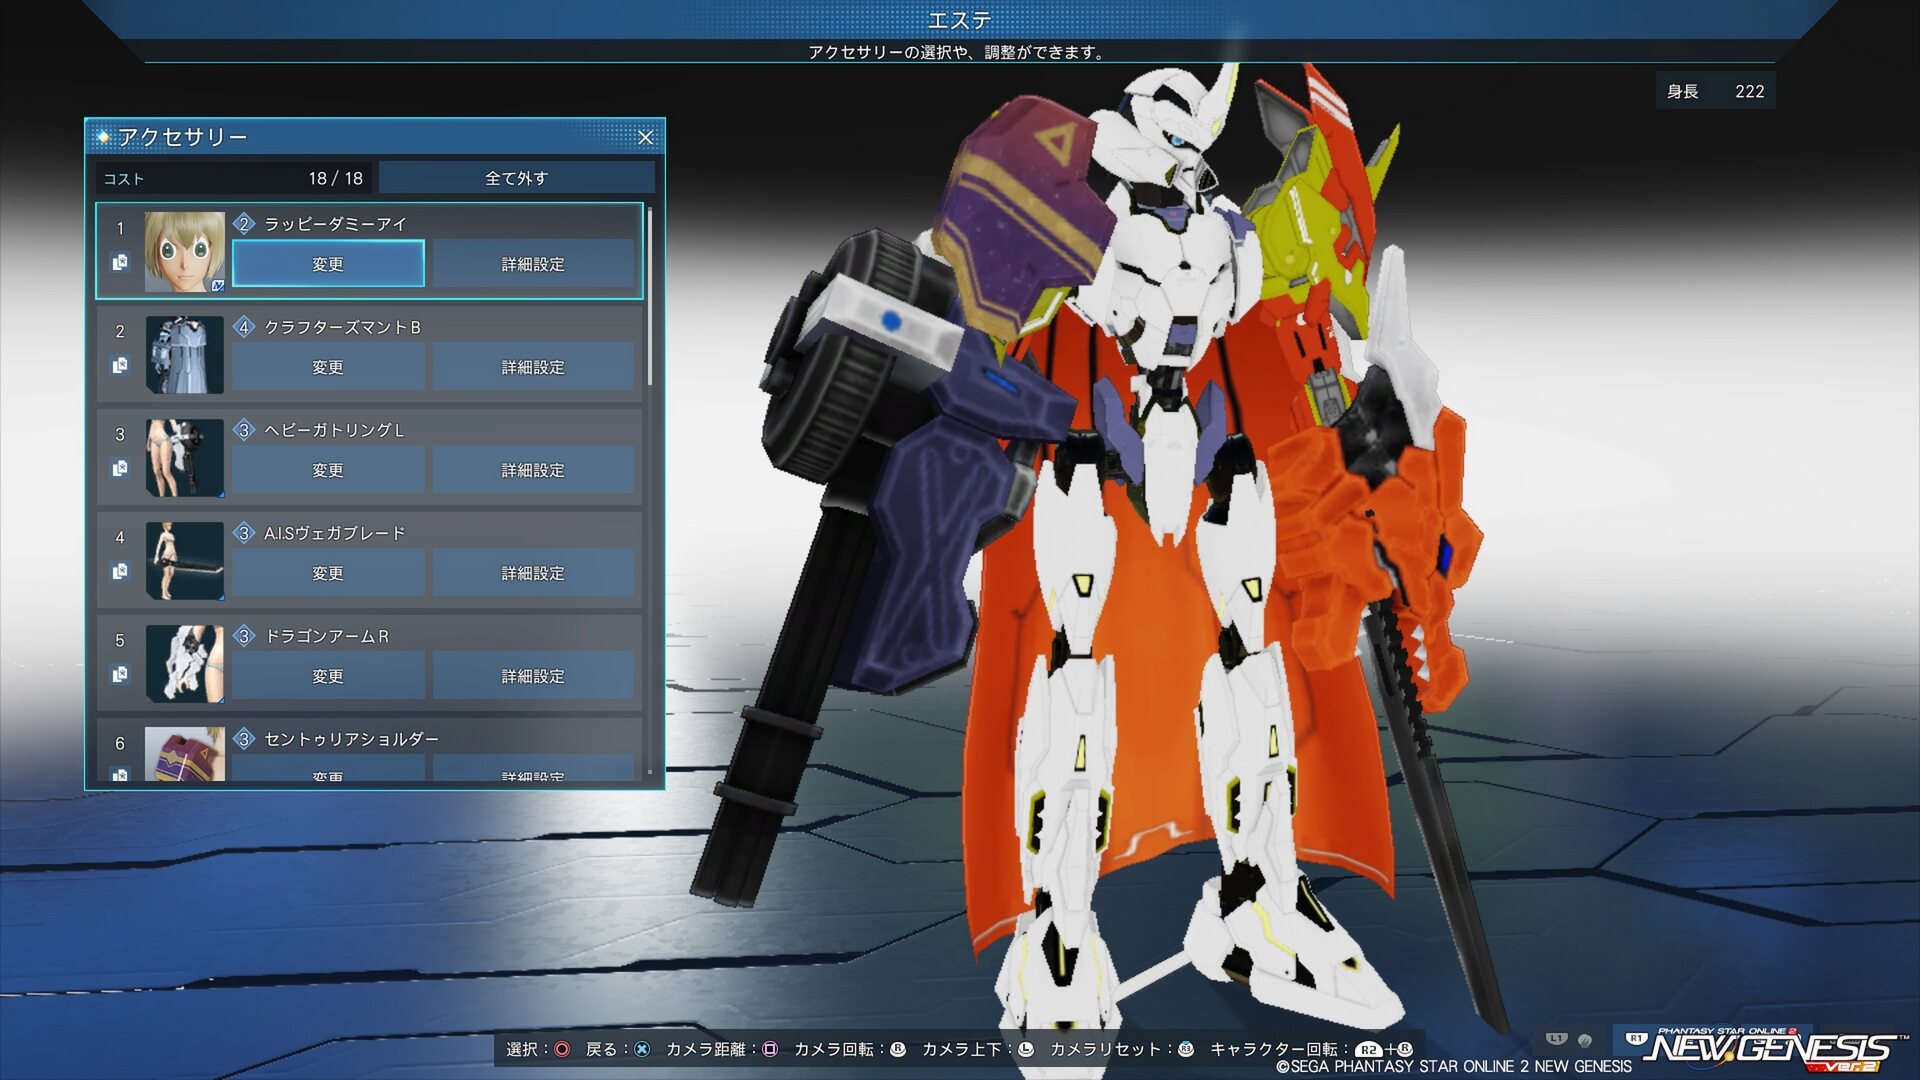Click the キャラクター回転 R2 icon
Image resolution: width=1920 pixels, height=1080 pixels.
1369,1050
